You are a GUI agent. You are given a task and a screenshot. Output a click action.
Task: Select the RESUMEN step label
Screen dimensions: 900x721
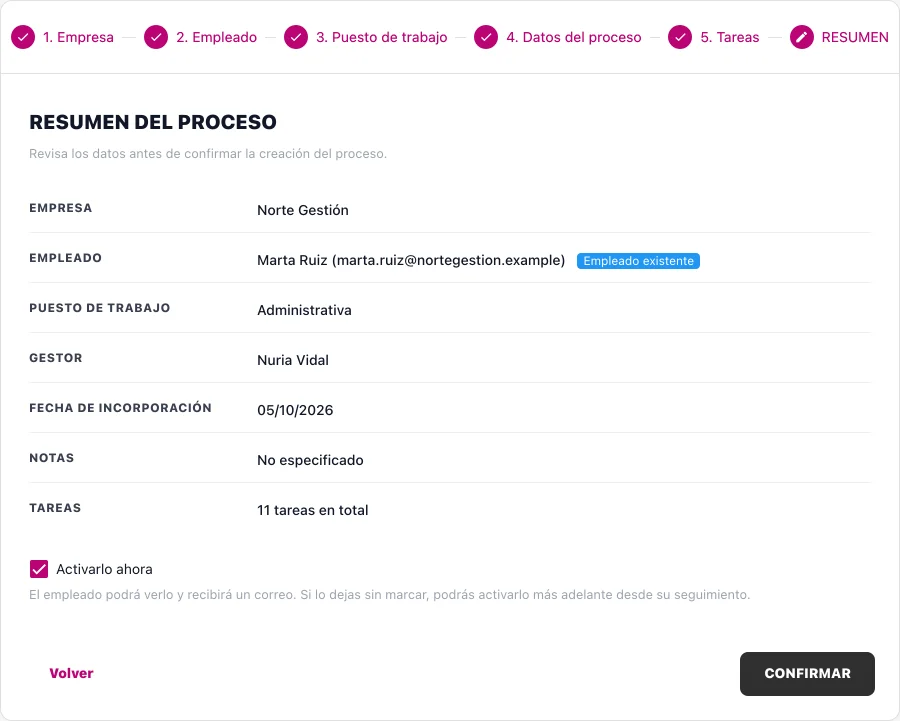pyautogui.click(x=855, y=37)
